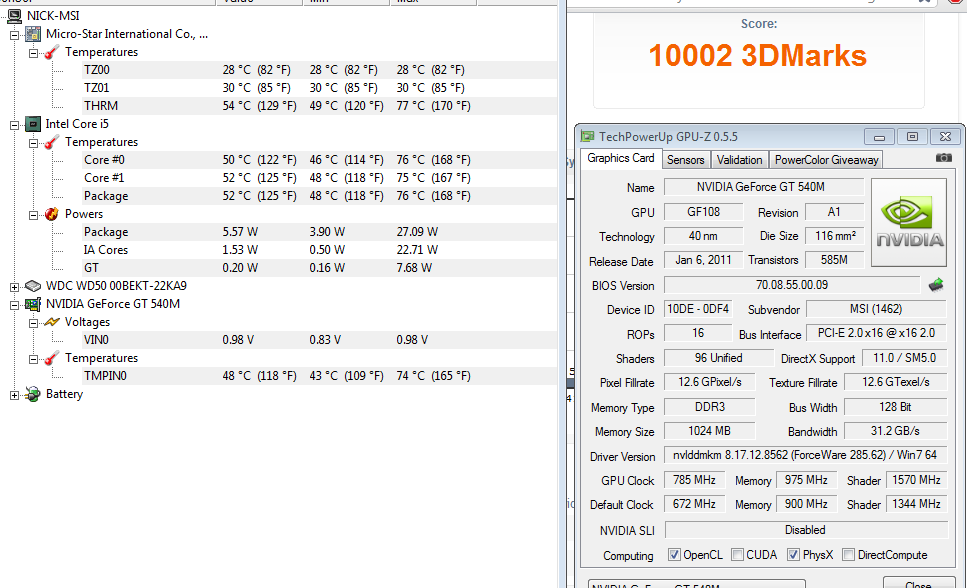Click the Driver Version field in GPU-Z
This screenshot has width=967, height=588.
coord(805,455)
